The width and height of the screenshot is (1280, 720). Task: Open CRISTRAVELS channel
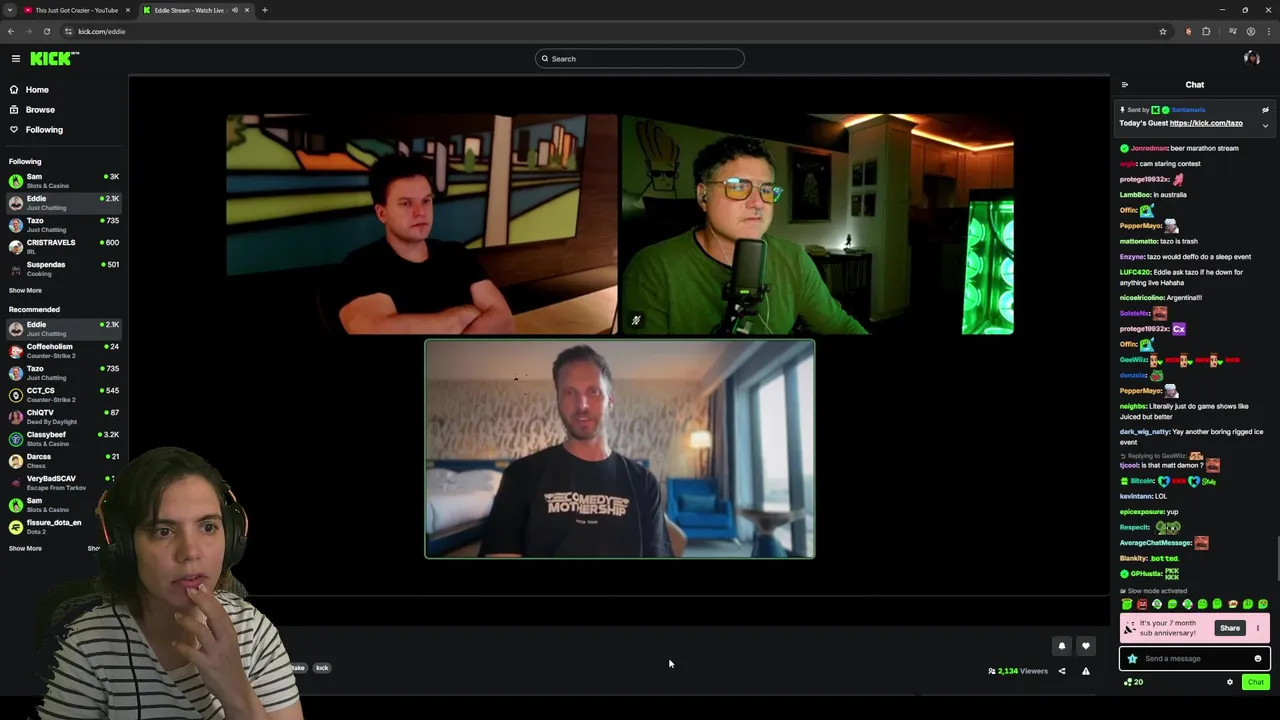coord(63,247)
